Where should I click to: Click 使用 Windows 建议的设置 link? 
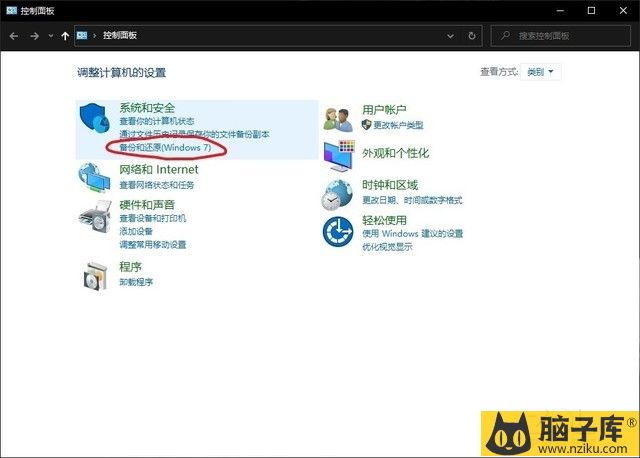coord(413,233)
